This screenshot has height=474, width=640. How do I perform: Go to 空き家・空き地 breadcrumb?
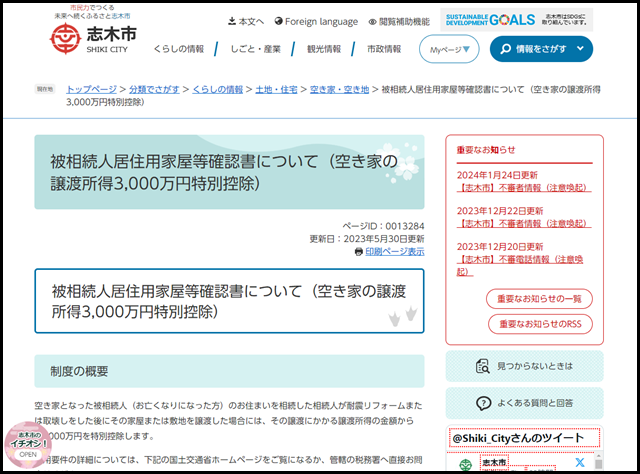(x=339, y=89)
